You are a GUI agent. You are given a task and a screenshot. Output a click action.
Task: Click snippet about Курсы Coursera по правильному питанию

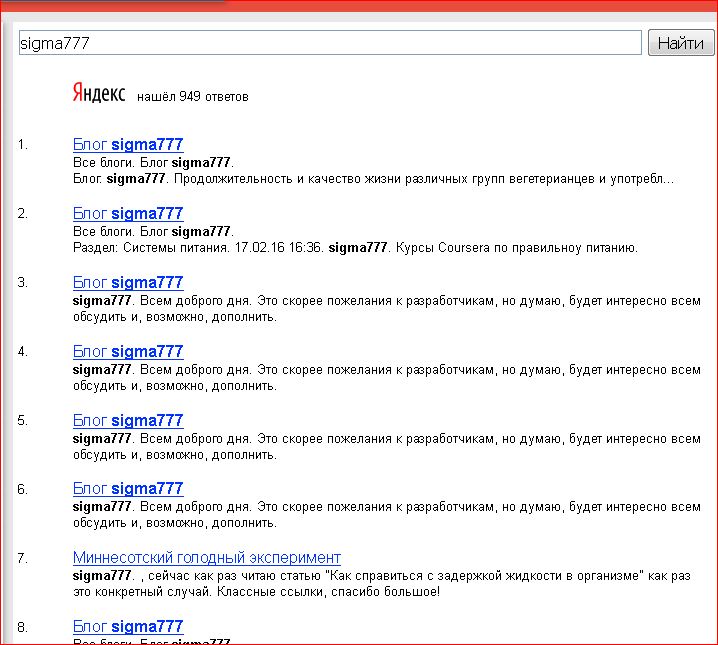coord(355,248)
